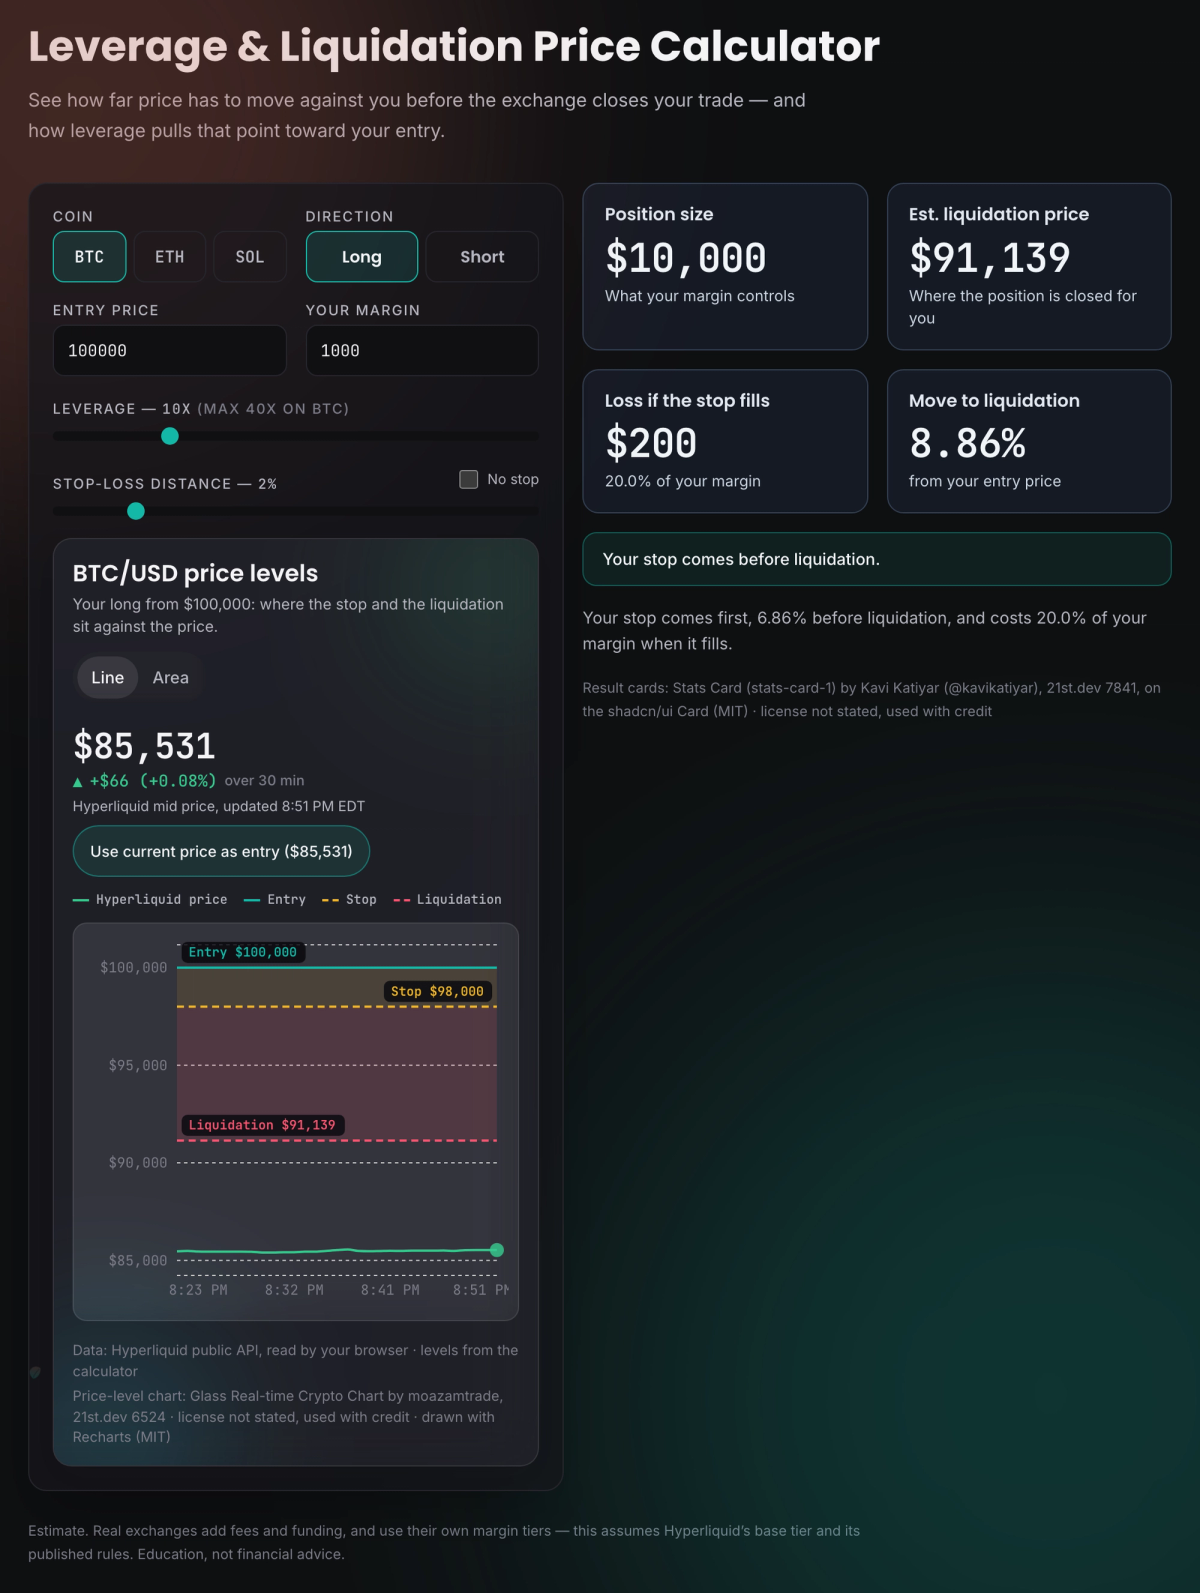Click the 8:23 PM x-axis label
This screenshot has width=1200, height=1593.
[198, 1291]
